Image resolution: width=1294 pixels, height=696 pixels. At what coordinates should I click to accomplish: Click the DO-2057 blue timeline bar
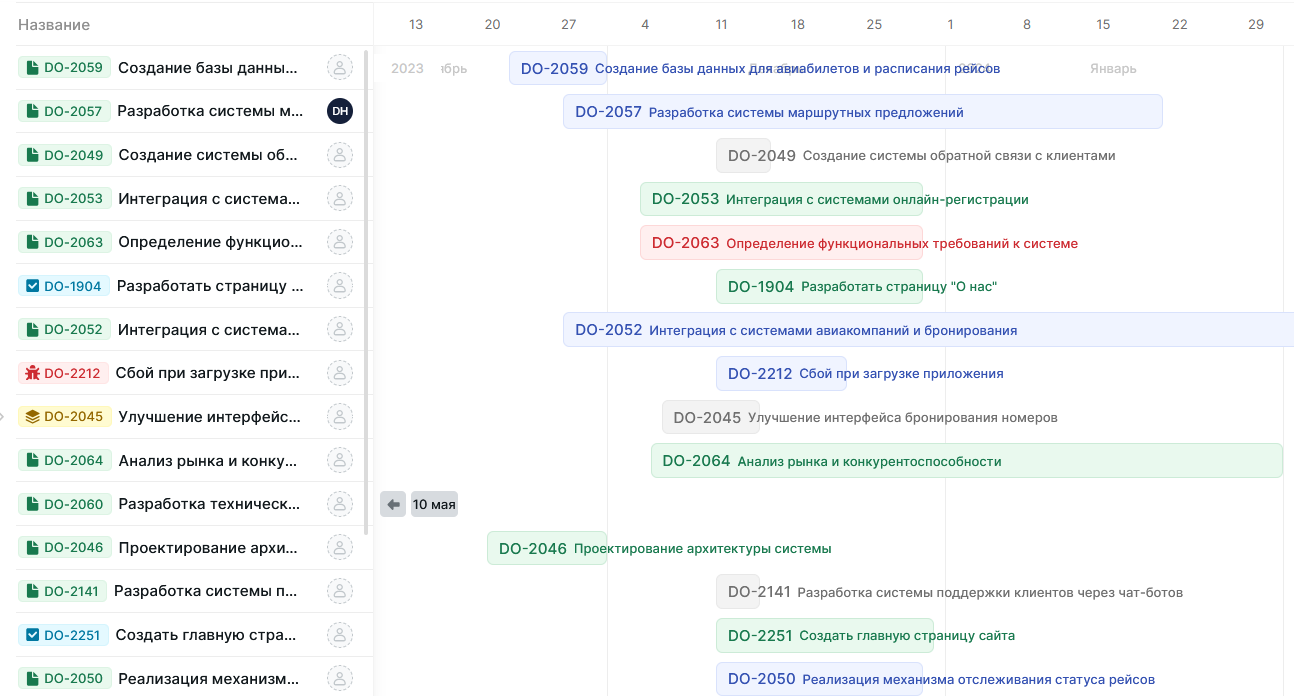pyautogui.click(x=862, y=112)
